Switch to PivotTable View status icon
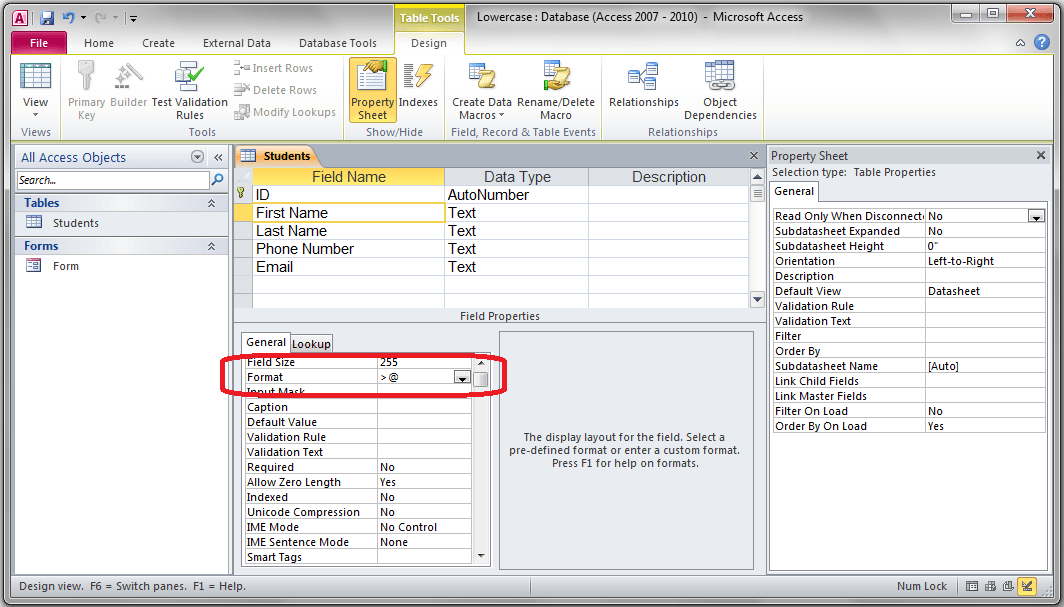This screenshot has height=607, width=1064. pos(990,586)
